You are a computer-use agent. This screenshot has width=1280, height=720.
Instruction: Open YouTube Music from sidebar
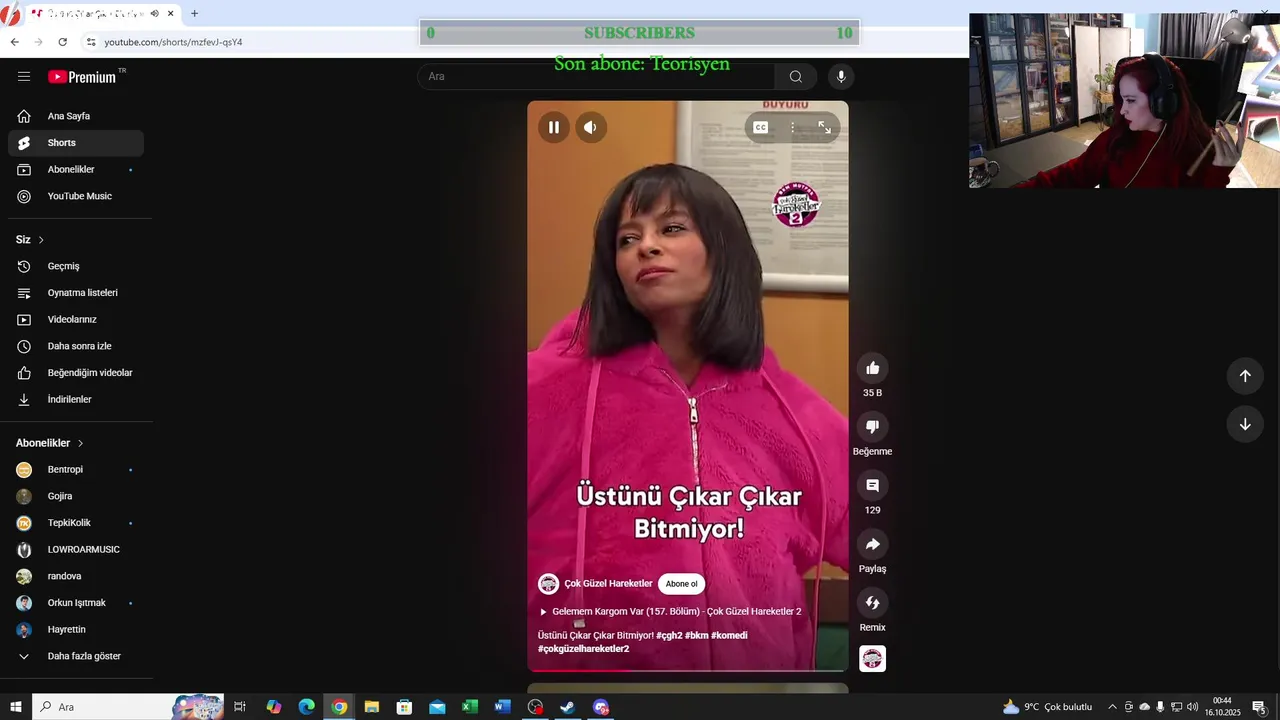click(x=76, y=196)
